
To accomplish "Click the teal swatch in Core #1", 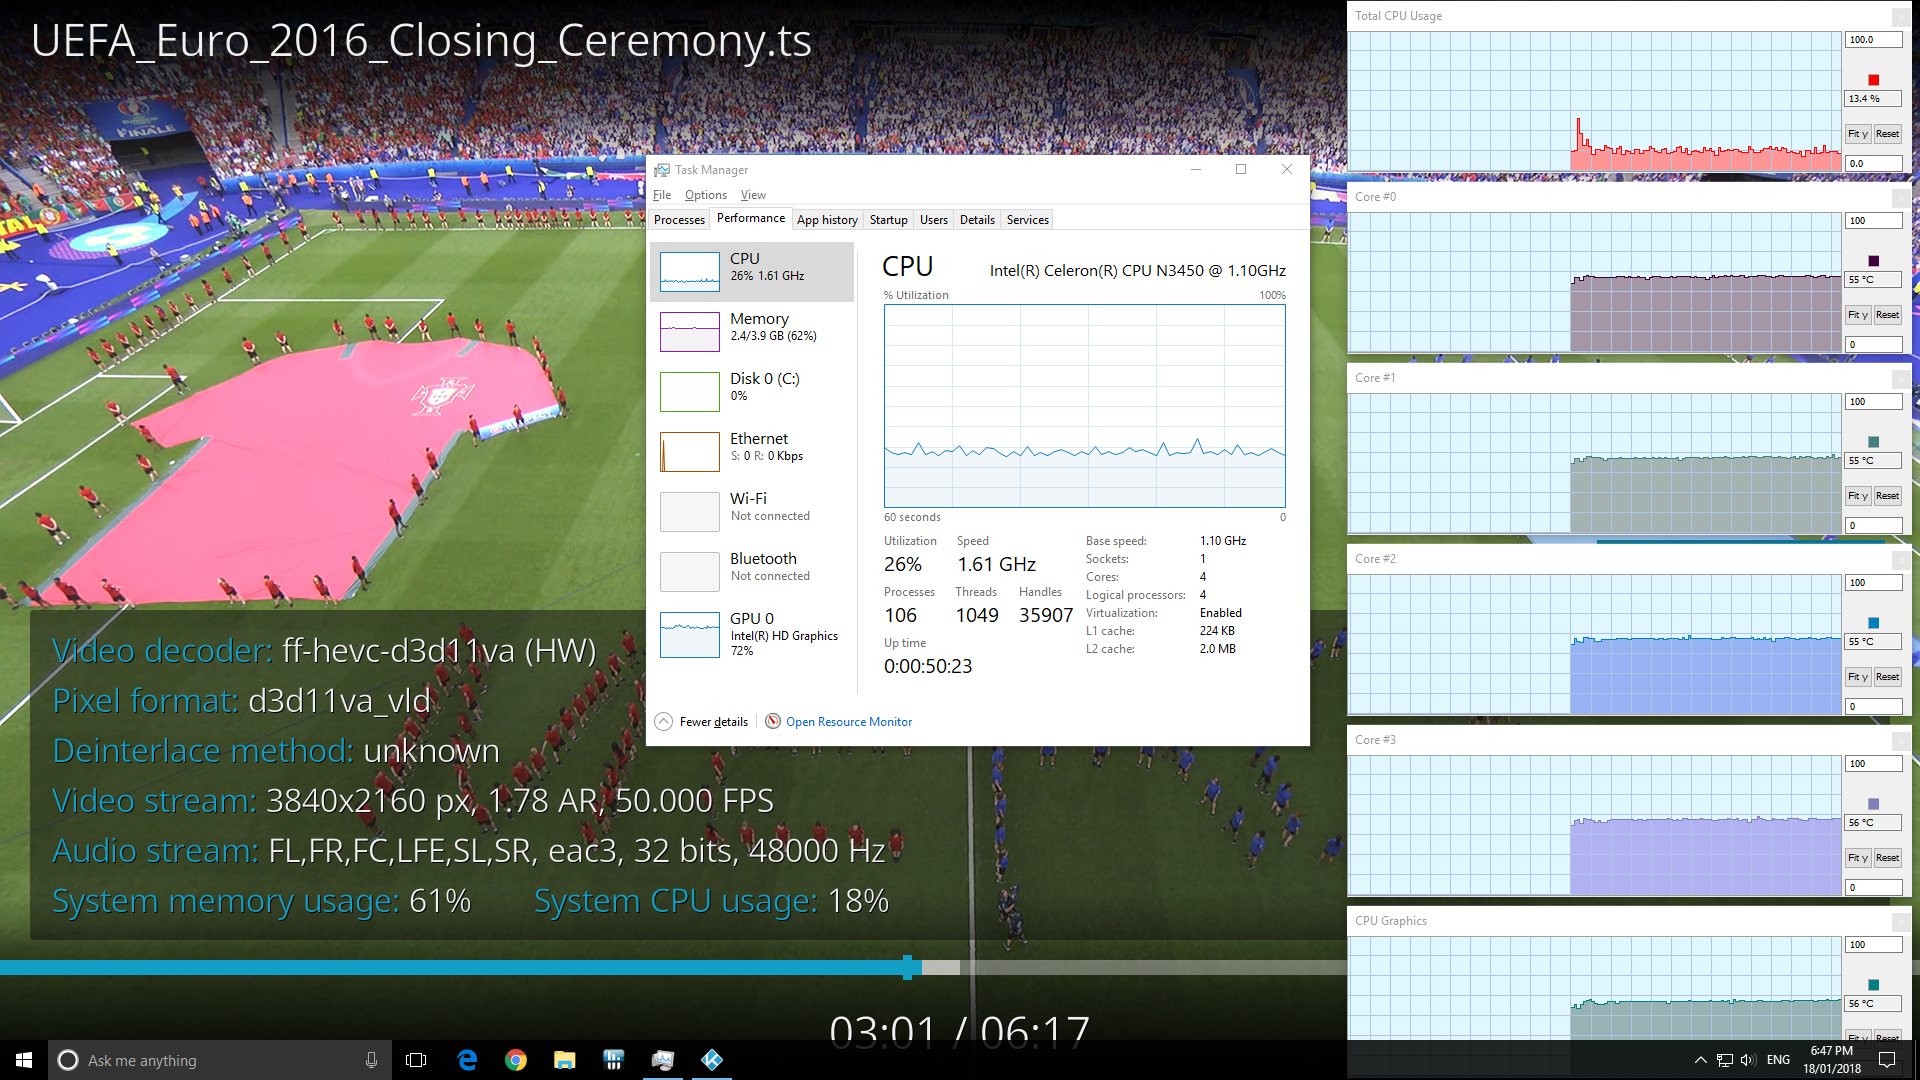I will coord(1874,442).
